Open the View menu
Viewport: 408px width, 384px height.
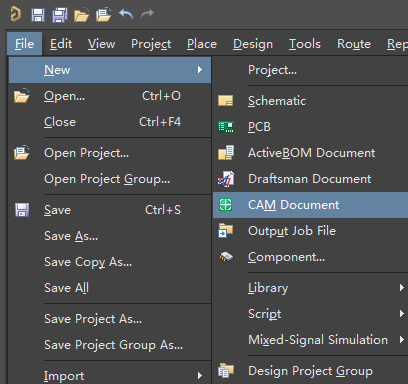pyautogui.click(x=102, y=44)
